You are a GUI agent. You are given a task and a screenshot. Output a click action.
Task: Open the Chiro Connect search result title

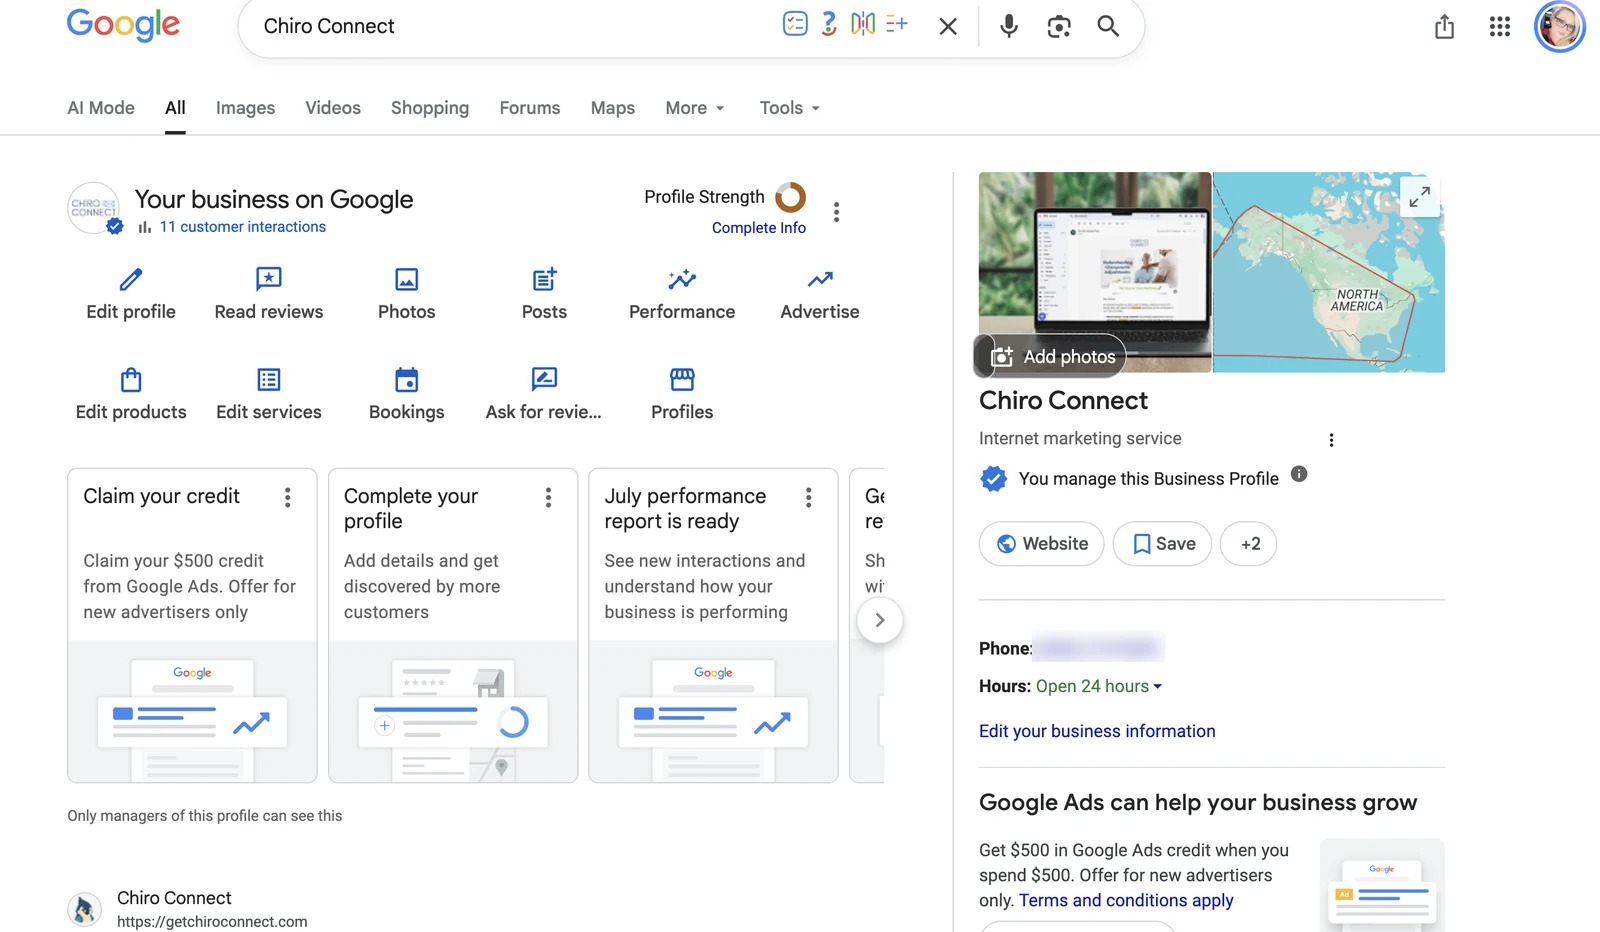[x=174, y=898]
